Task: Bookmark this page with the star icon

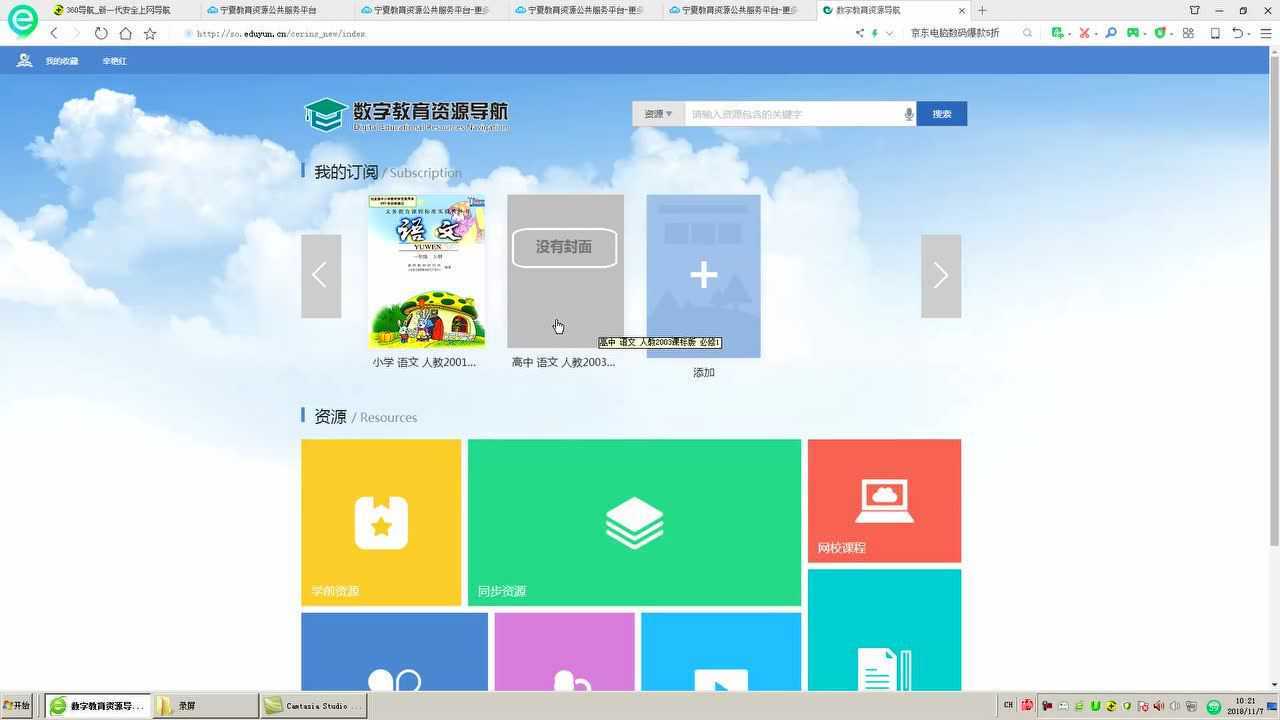Action: pyautogui.click(x=150, y=33)
